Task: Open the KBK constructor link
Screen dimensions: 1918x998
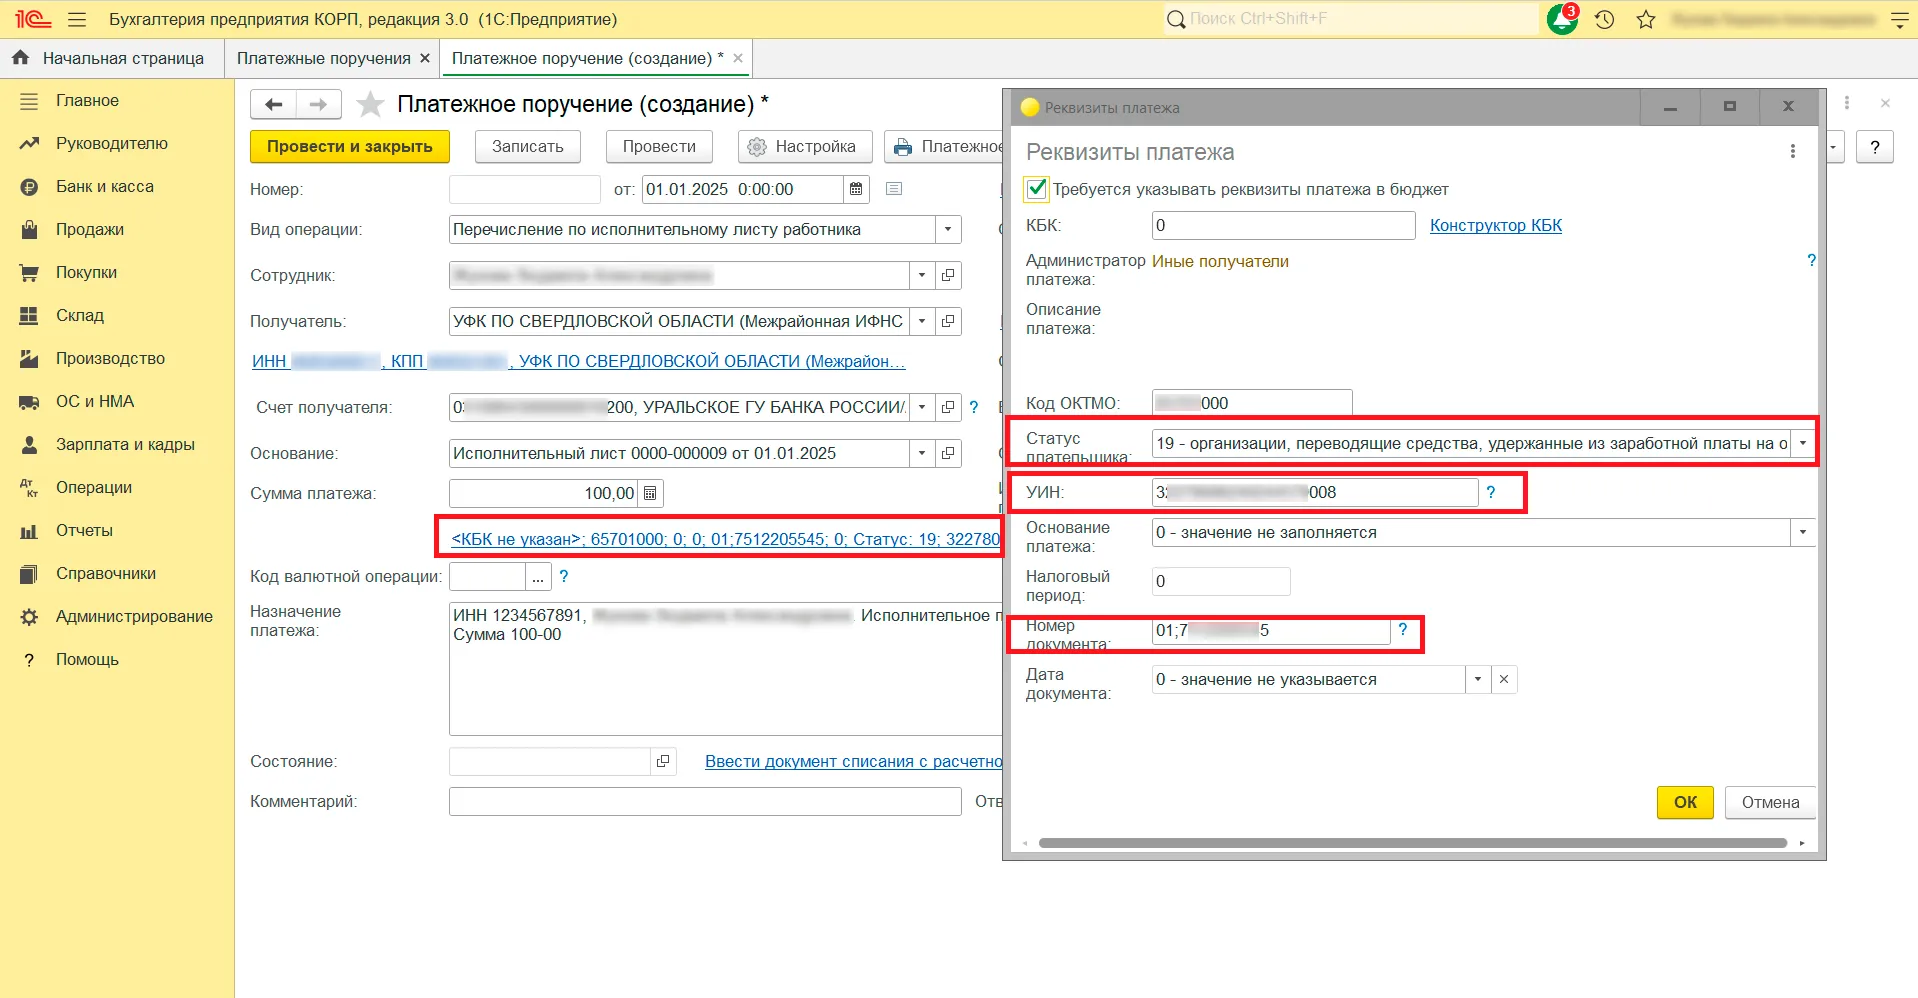Action: click(x=1495, y=225)
